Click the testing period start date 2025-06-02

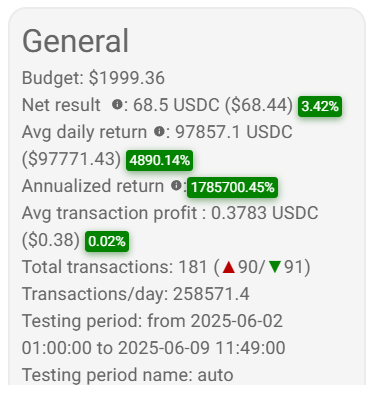pyautogui.click(x=237, y=321)
